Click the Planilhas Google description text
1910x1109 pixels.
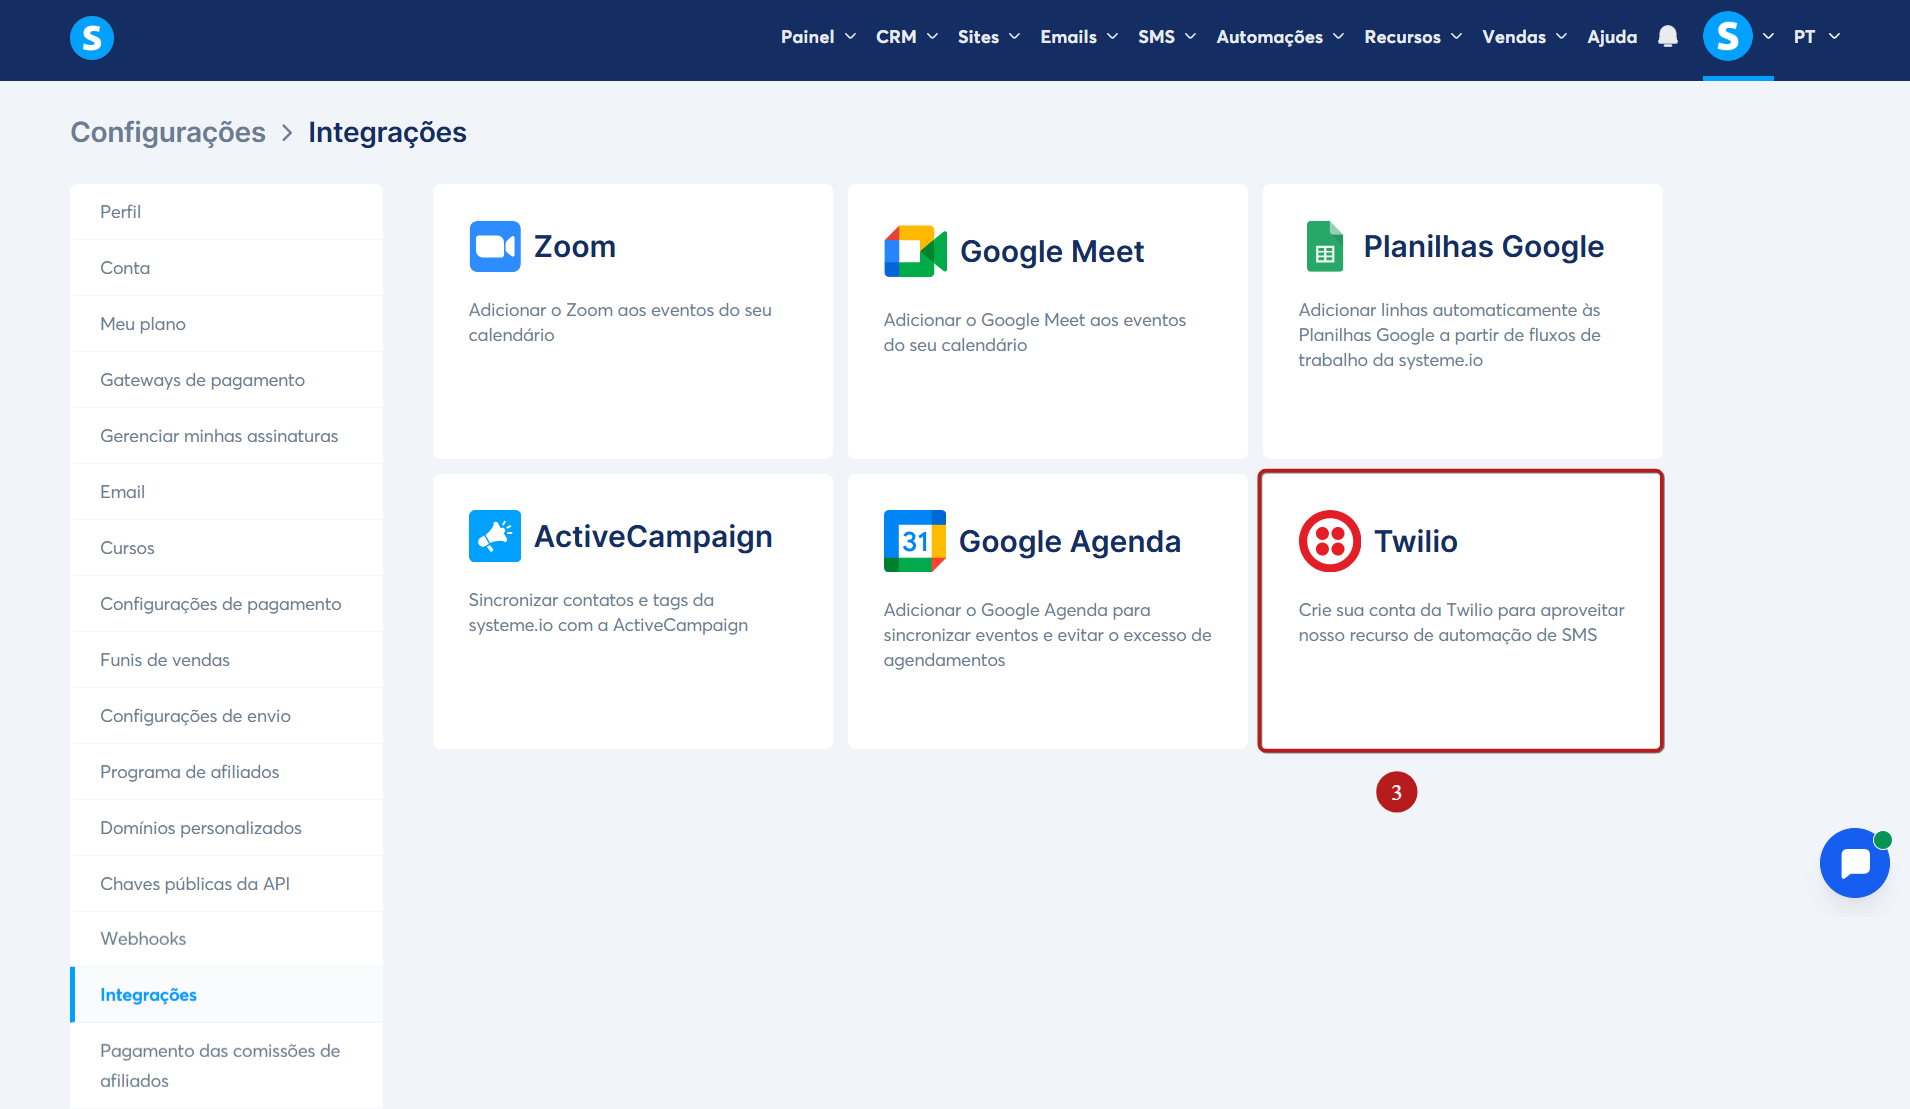tap(1449, 335)
